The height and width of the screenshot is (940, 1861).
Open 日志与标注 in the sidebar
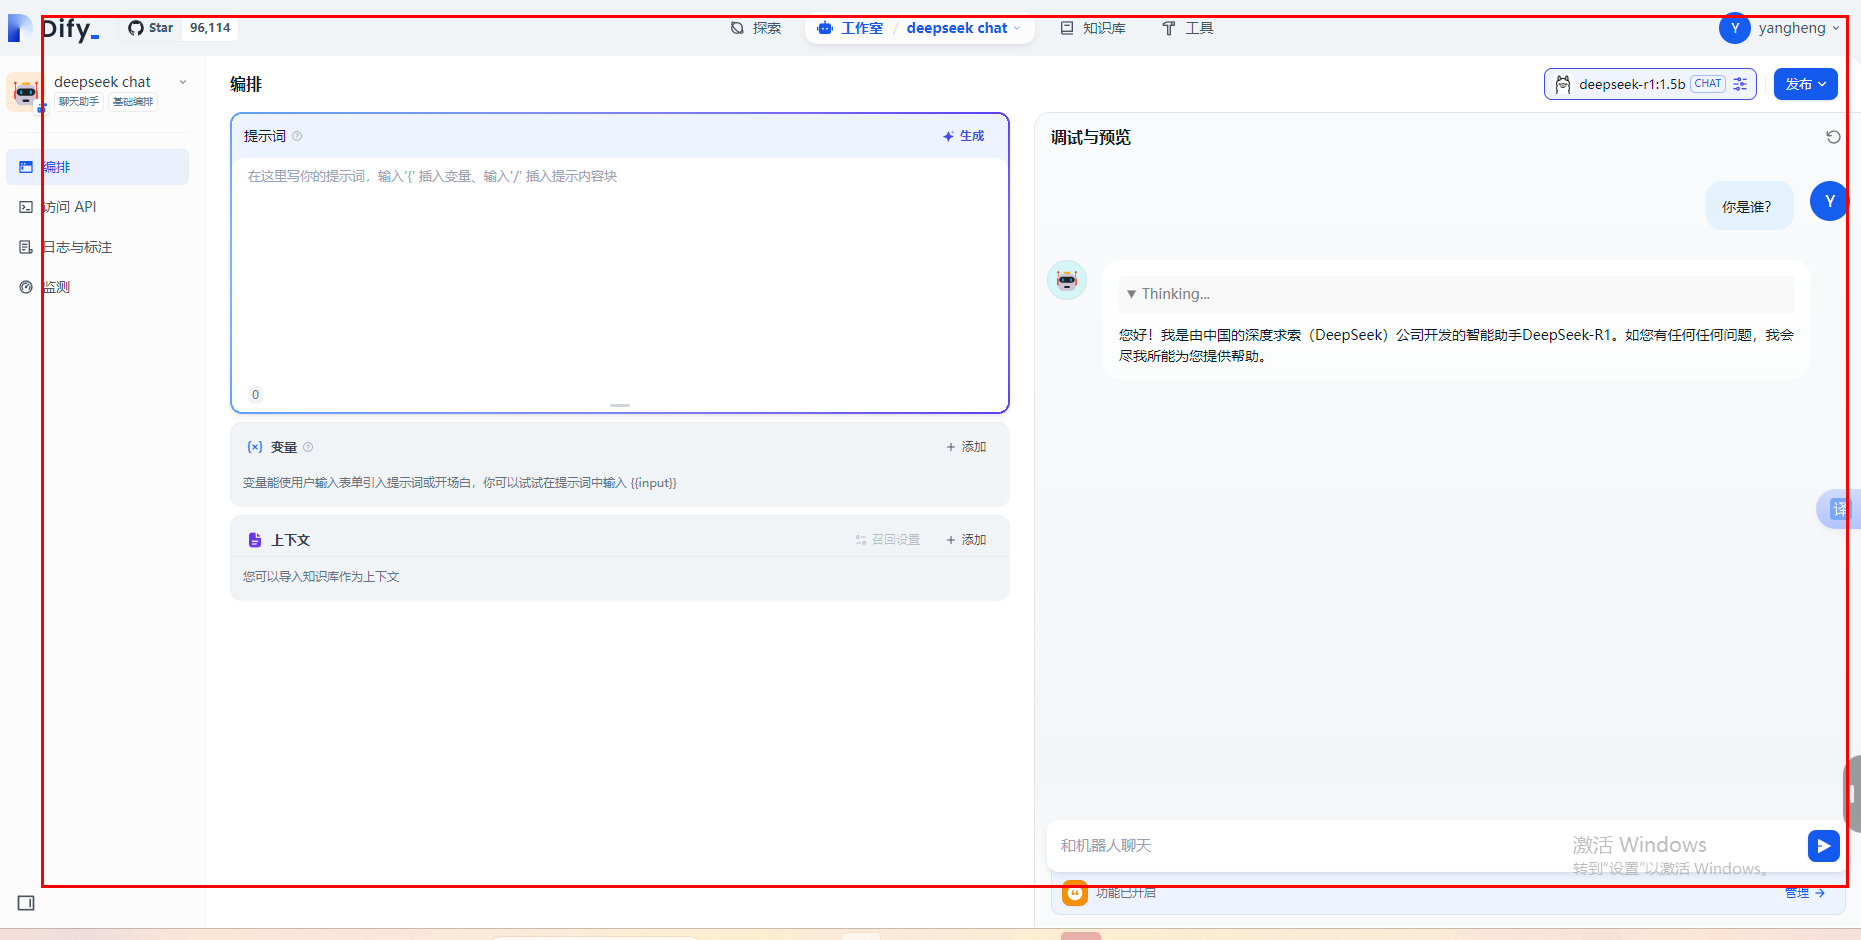[98, 247]
